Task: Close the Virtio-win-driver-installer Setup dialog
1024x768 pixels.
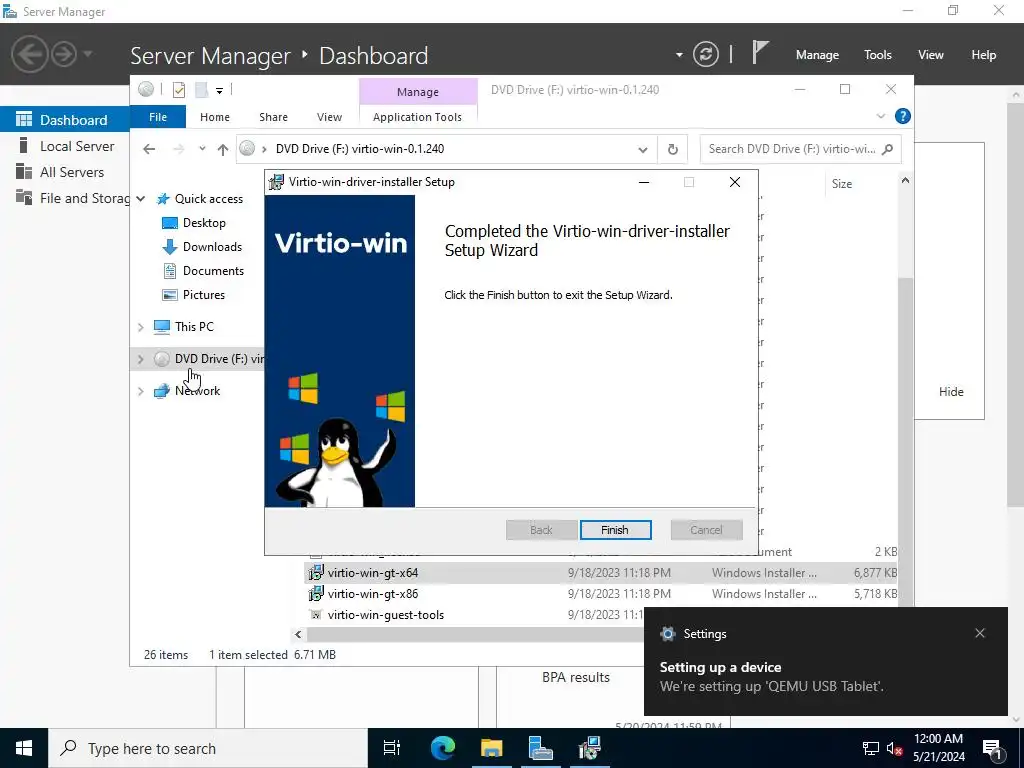Action: tap(735, 182)
